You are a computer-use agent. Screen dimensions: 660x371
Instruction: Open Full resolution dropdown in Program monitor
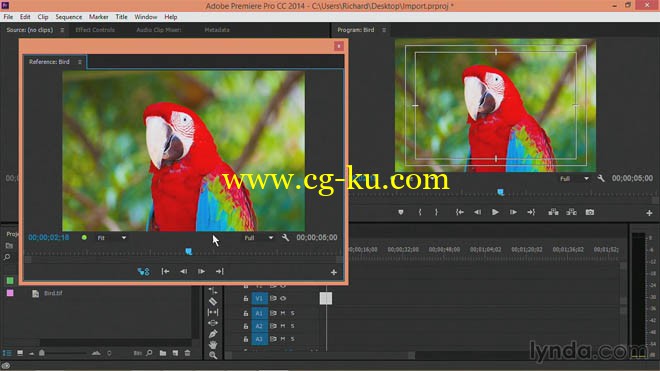click(x=574, y=179)
